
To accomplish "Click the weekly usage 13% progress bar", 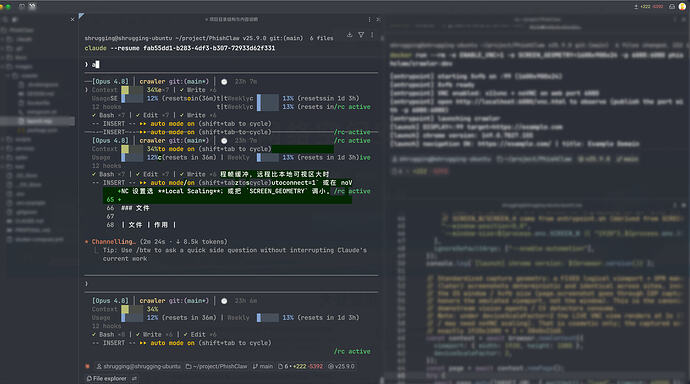I will coord(268,318).
